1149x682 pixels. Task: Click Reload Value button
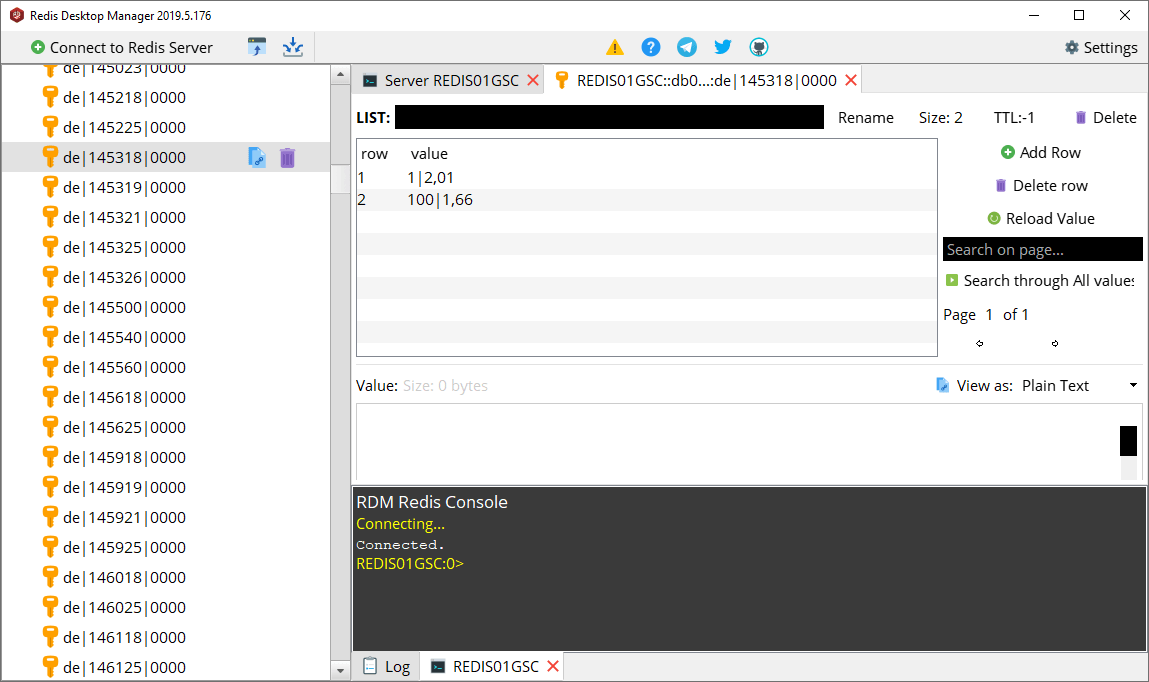click(x=1041, y=218)
